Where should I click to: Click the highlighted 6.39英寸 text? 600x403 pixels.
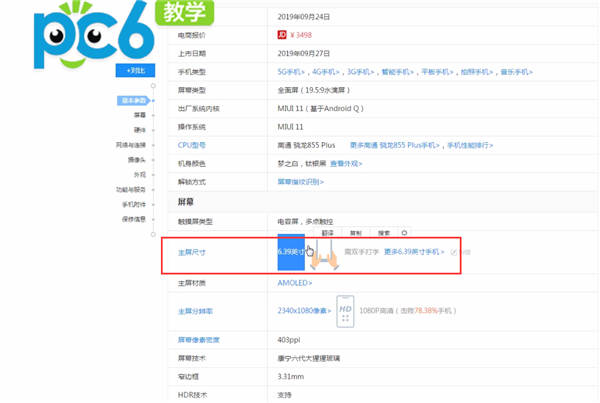291,252
